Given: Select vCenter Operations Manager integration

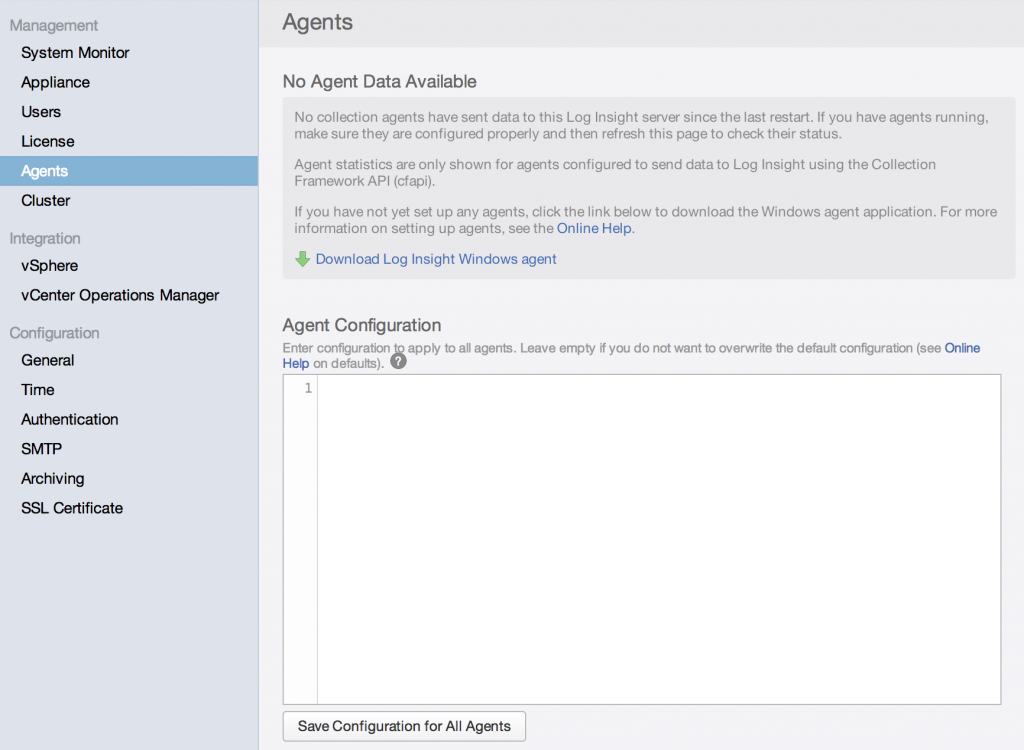Looking at the screenshot, I should [120, 295].
